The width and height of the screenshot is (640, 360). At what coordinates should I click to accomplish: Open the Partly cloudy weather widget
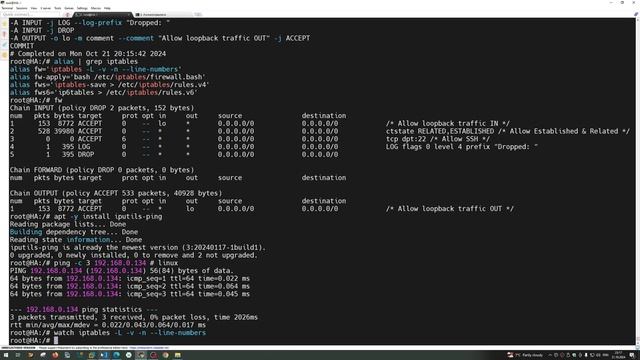click(x=525, y=355)
